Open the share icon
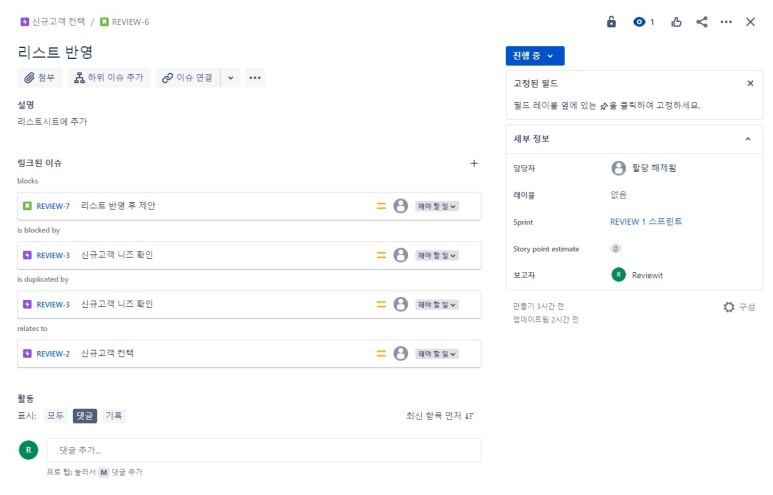This screenshot has height=495, width=773. (702, 21)
